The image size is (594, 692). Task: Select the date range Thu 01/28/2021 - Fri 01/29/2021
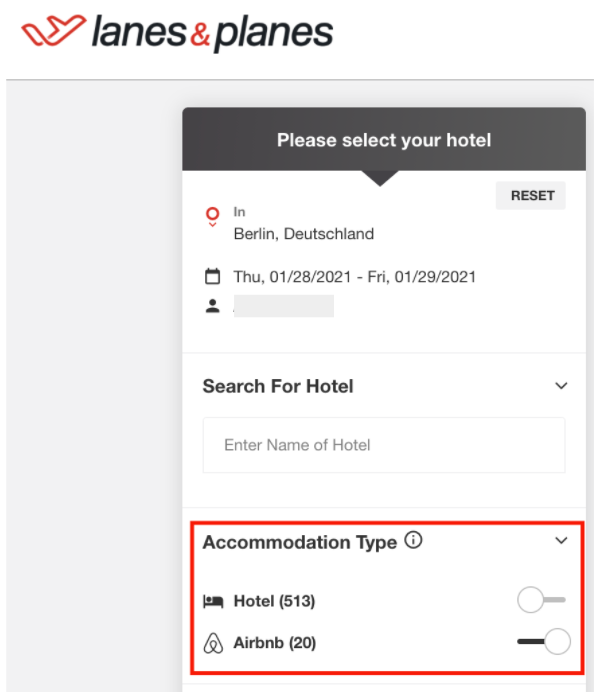pyautogui.click(x=355, y=277)
